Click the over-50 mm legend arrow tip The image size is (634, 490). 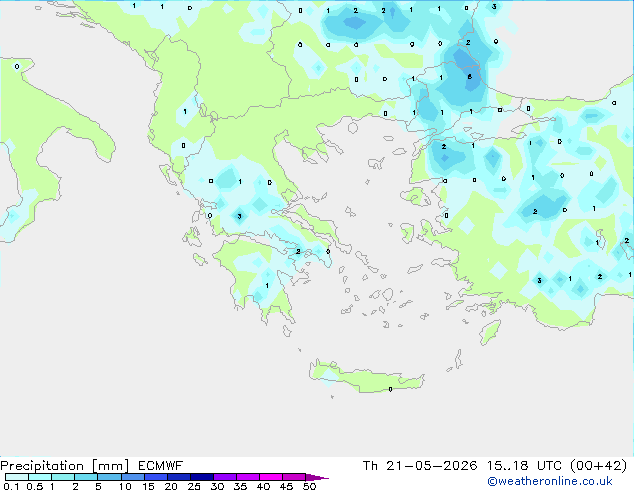317,477
